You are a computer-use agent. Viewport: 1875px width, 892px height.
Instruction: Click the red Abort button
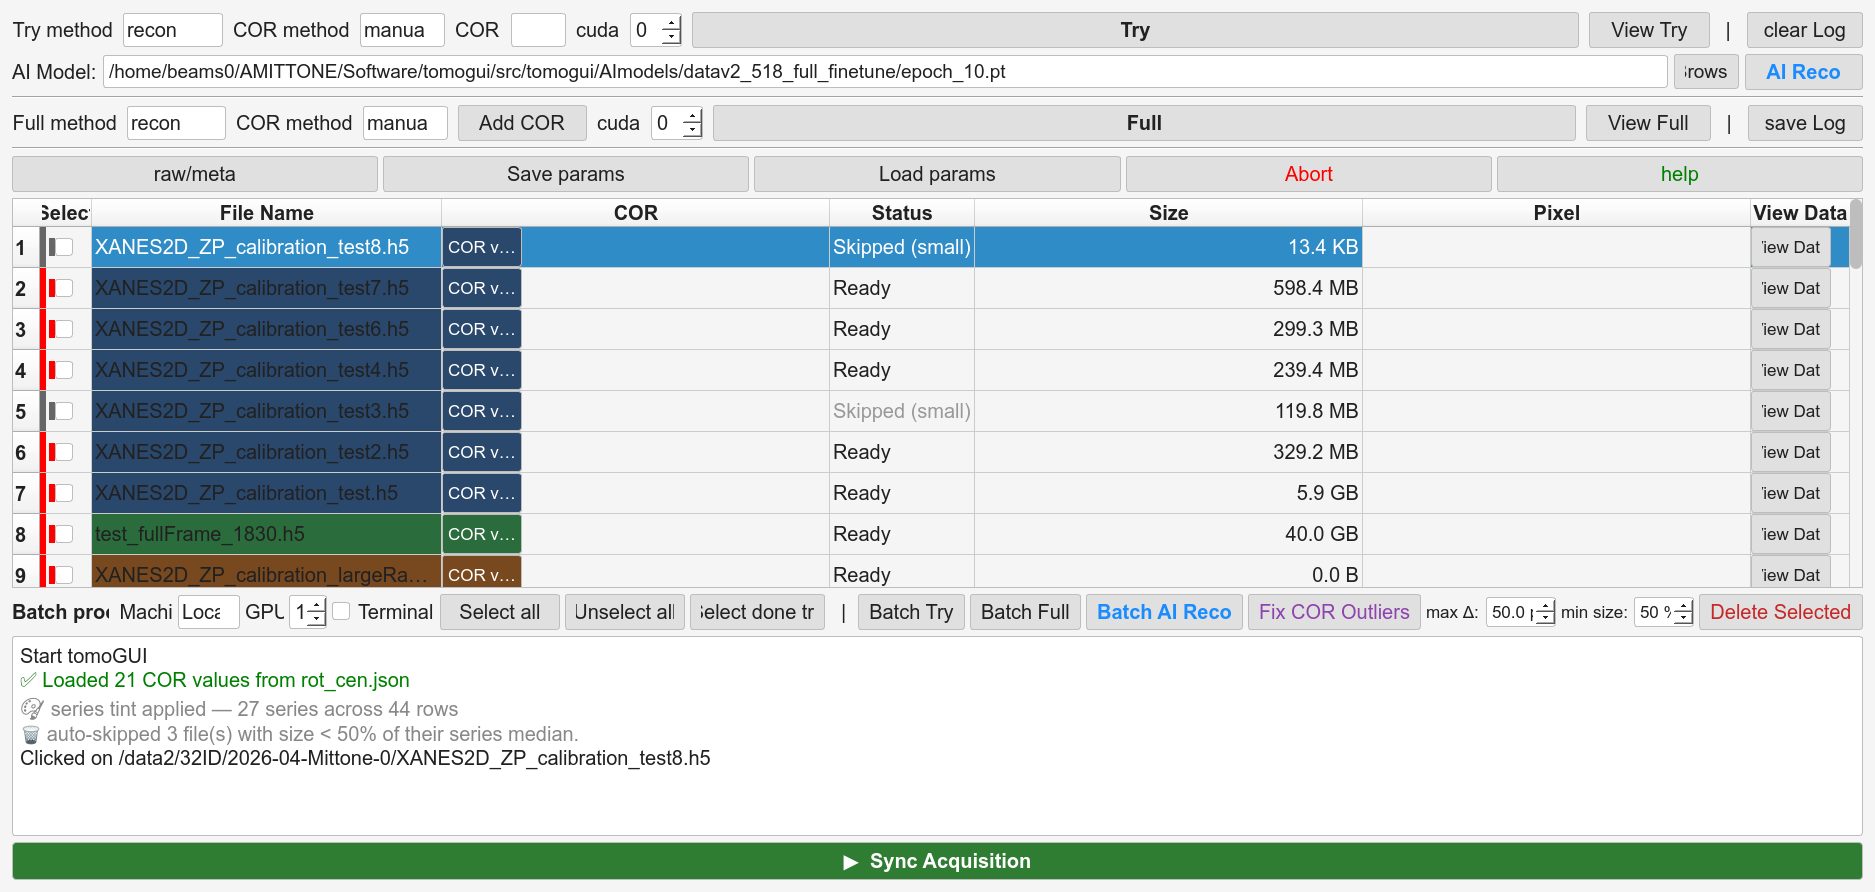point(1308,174)
